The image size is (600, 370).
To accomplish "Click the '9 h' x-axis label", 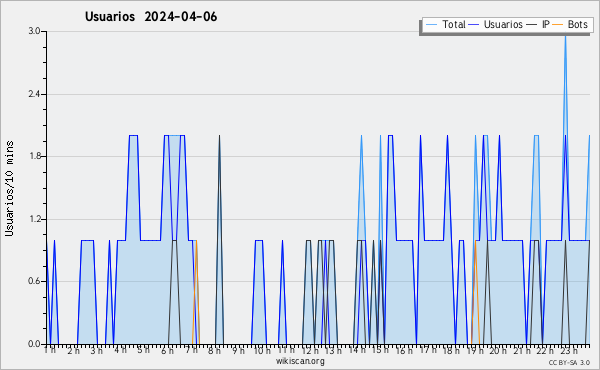I will [238, 350].
